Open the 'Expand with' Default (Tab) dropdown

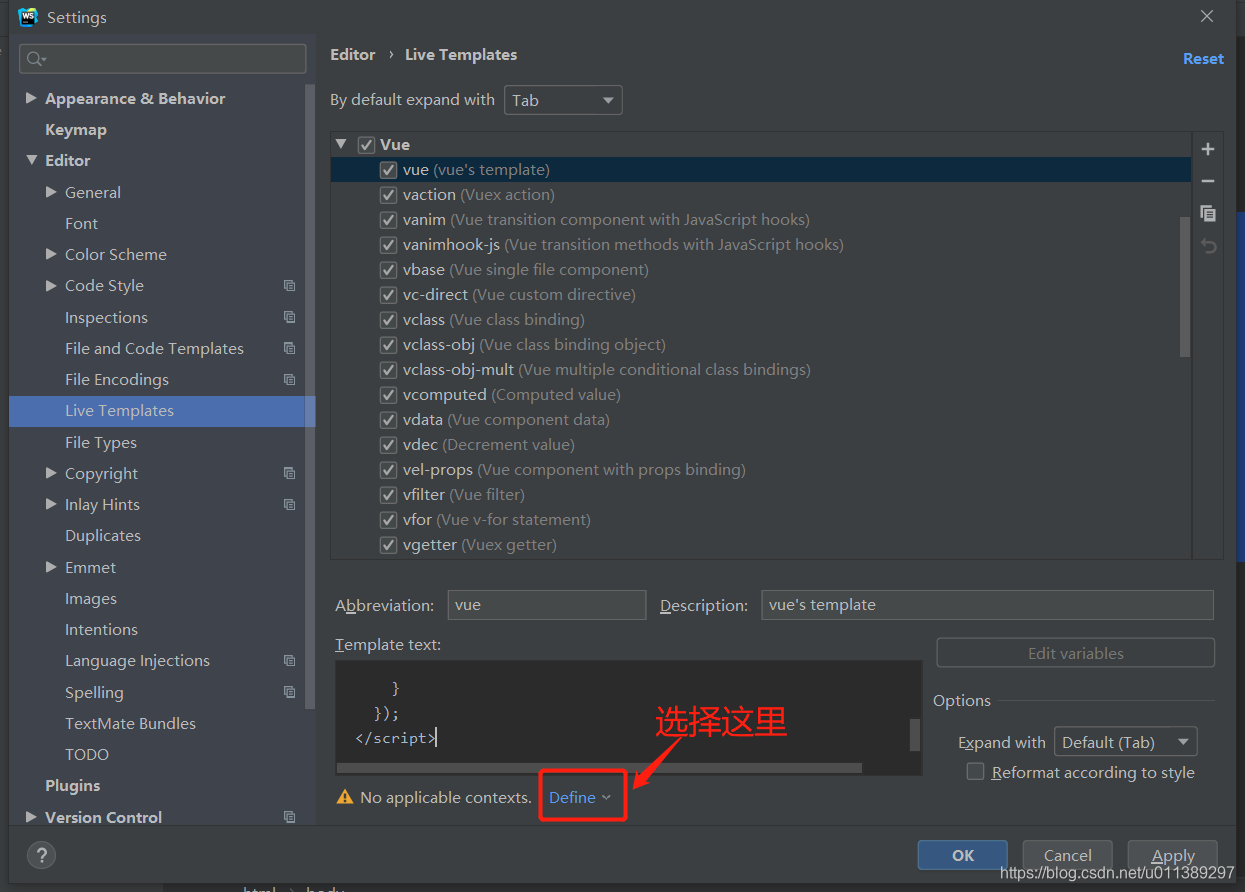[1125, 742]
